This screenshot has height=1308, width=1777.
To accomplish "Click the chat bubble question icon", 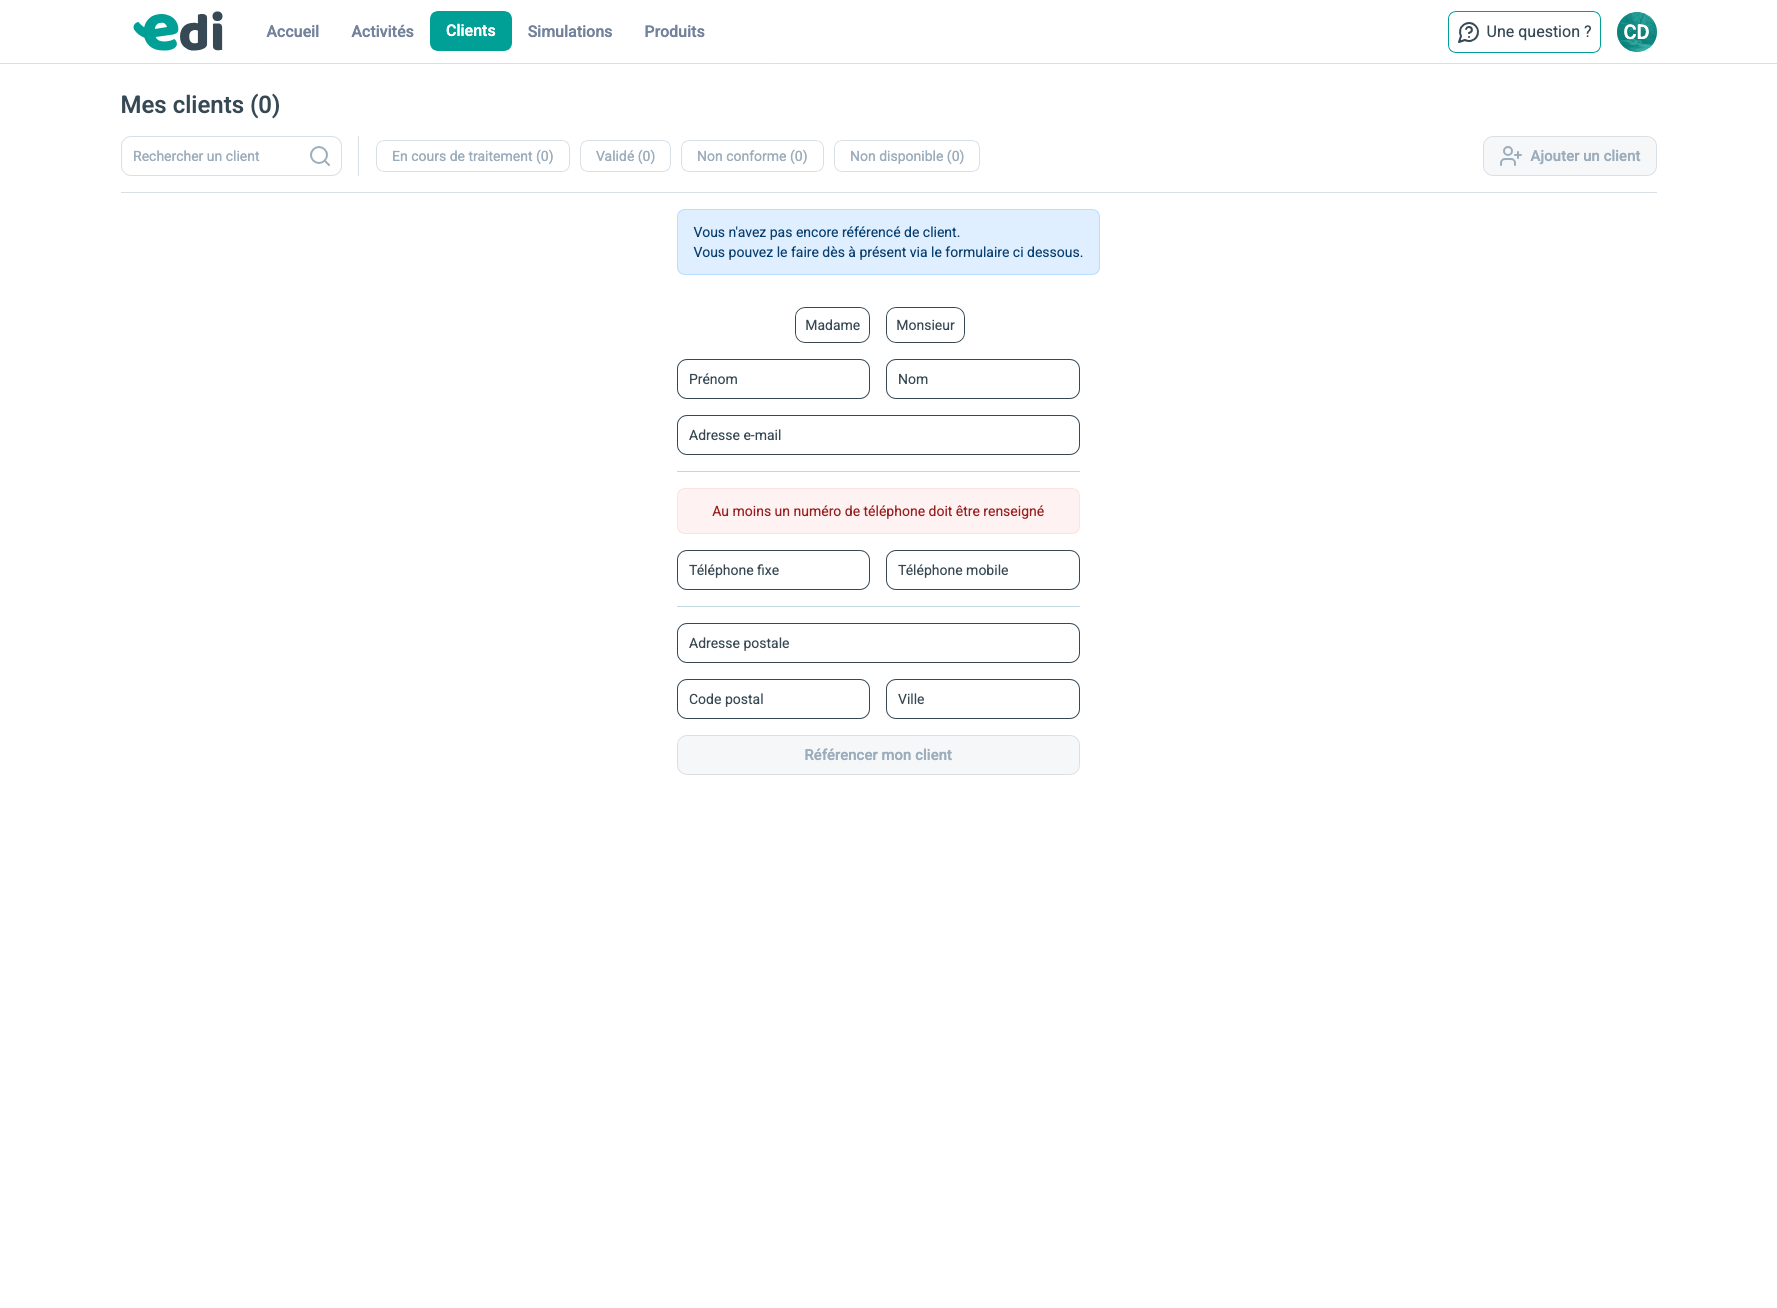I will click(x=1468, y=32).
